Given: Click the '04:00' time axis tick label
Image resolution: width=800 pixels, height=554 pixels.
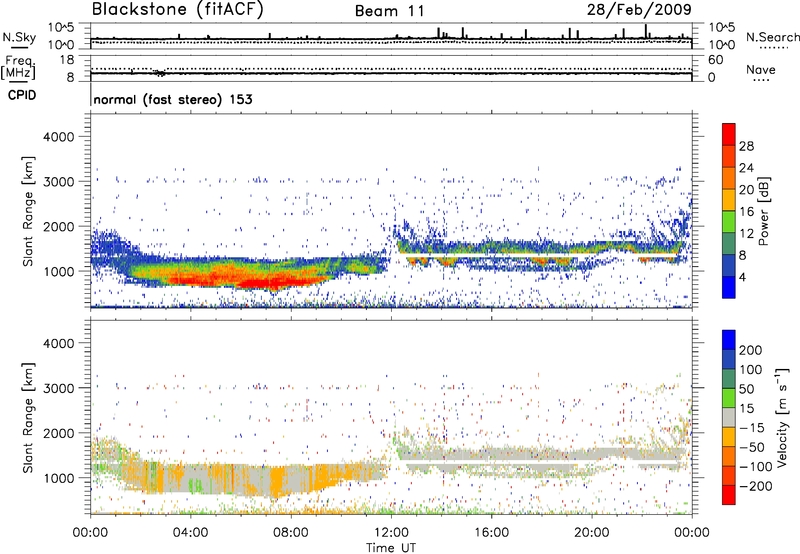Looking at the screenshot, I should pyautogui.click(x=191, y=533).
